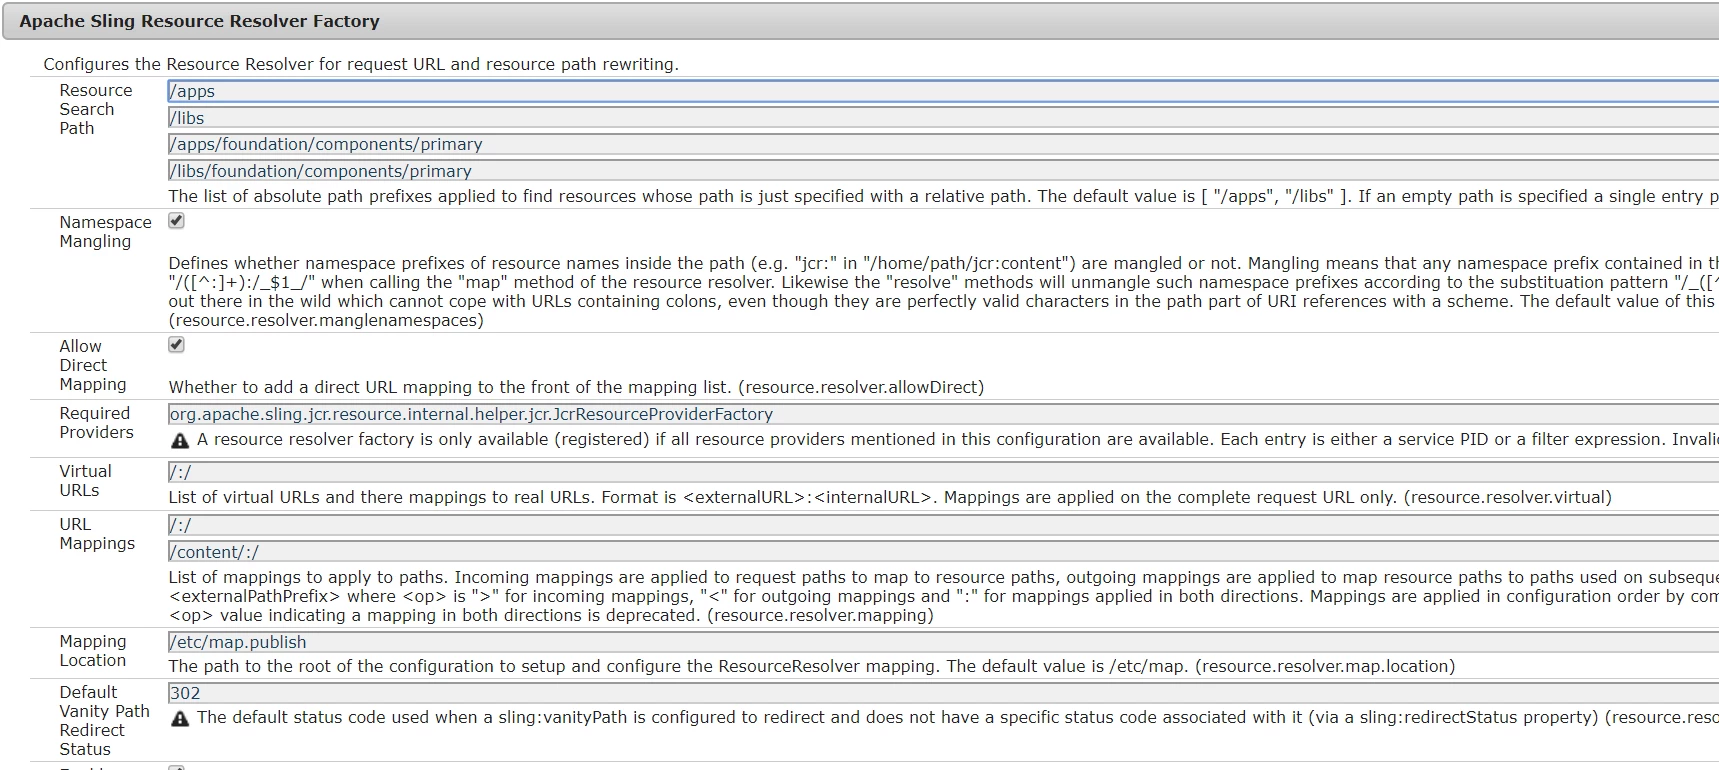The image size is (1719, 770).
Task: Click the Virtual URLs /:/ field
Action: [943, 472]
